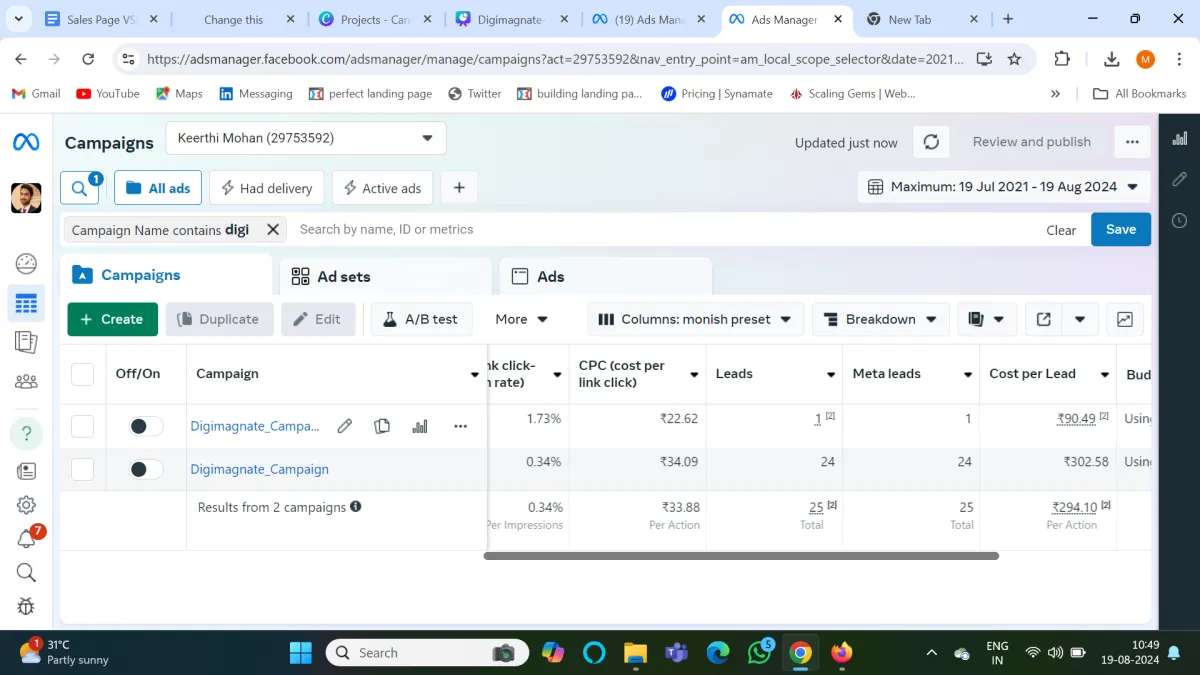Click the Search magnifier in left sidebar

[26, 573]
